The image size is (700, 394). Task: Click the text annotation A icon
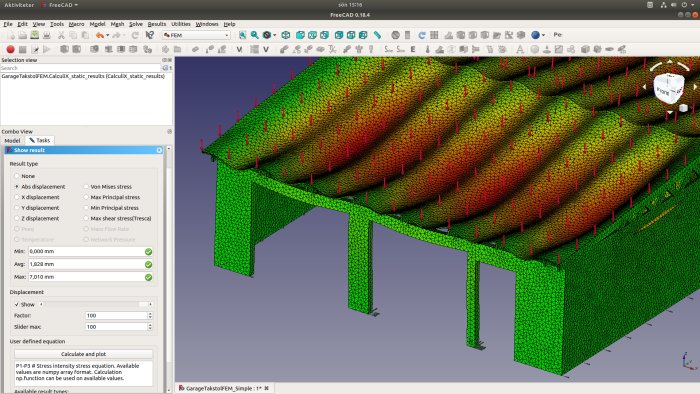click(x=520, y=49)
